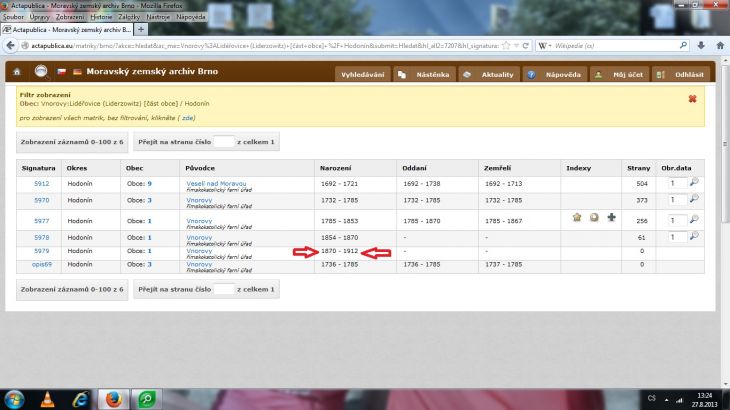Go to the archive home icon

coord(17,72)
